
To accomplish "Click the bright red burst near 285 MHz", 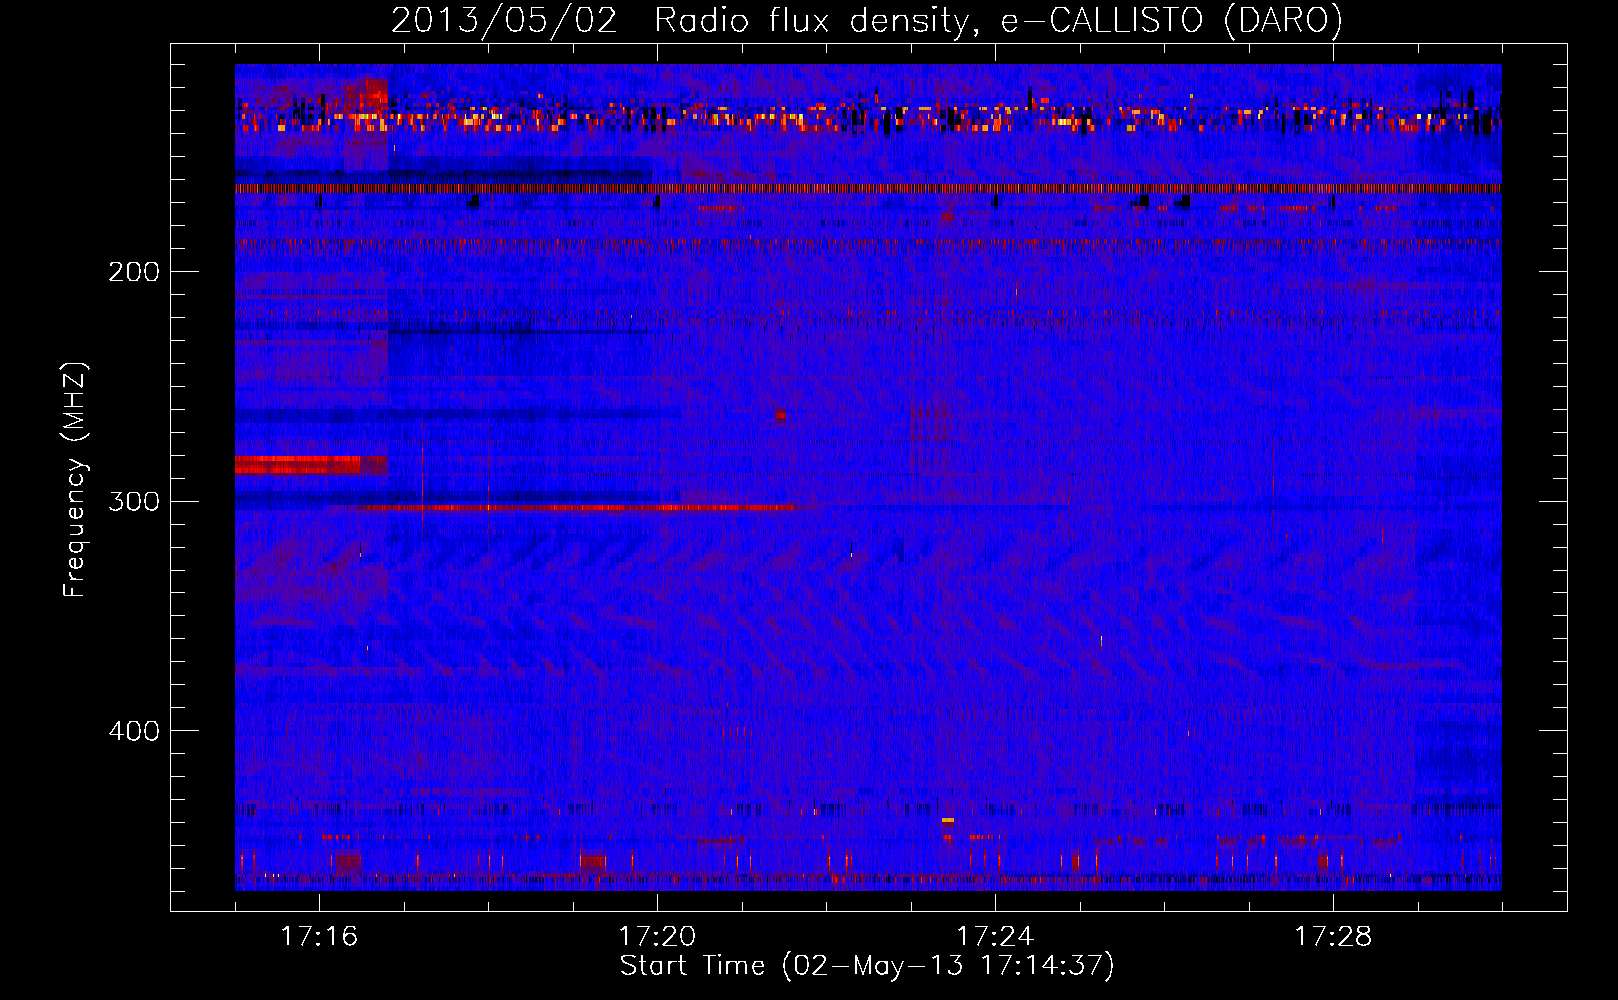I will click(x=310, y=464).
